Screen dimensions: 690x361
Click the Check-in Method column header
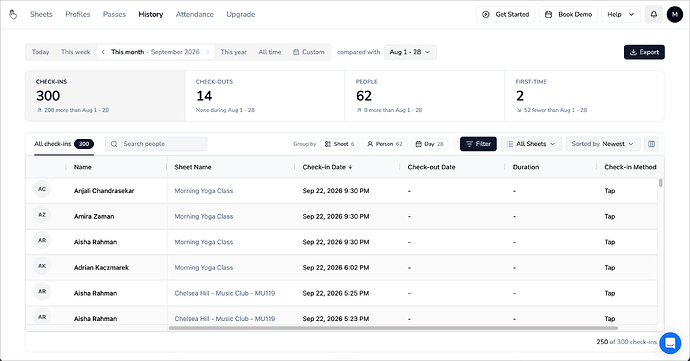630,167
